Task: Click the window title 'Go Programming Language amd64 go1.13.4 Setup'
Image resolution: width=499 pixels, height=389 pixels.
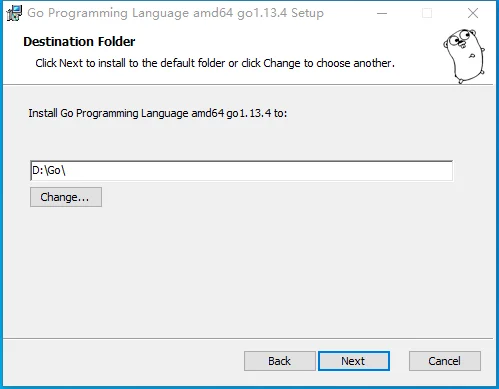Action: click(175, 13)
